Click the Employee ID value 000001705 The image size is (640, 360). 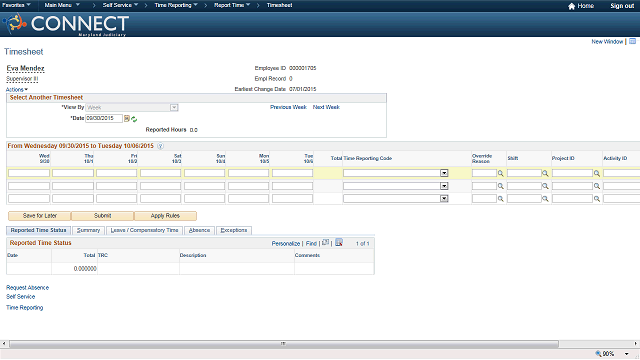tap(302, 68)
